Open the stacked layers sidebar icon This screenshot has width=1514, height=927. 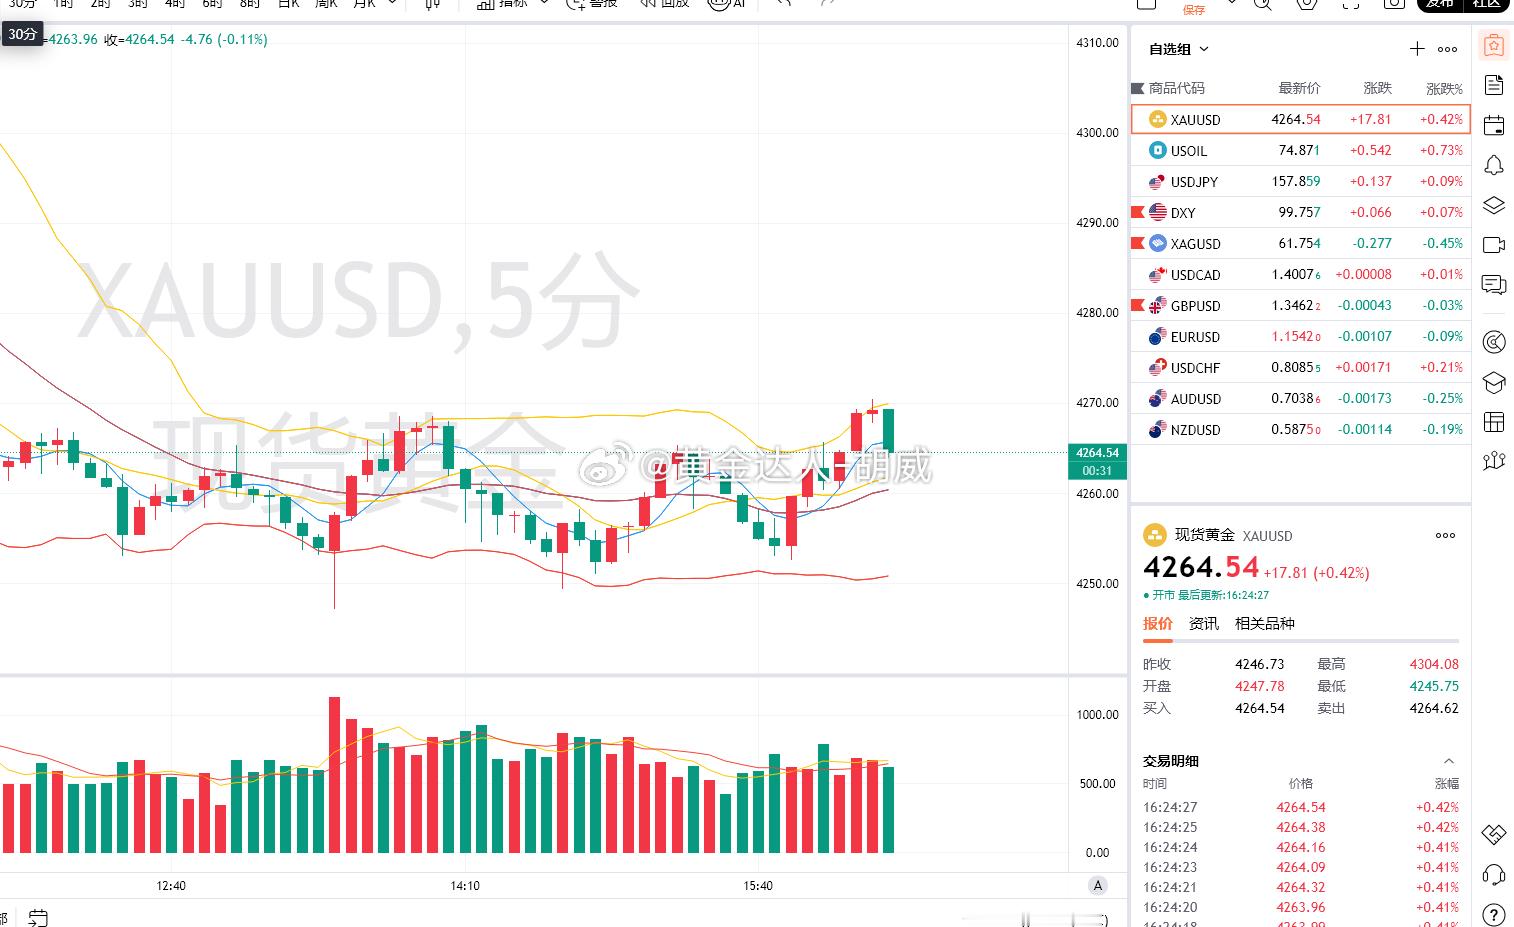tap(1494, 205)
